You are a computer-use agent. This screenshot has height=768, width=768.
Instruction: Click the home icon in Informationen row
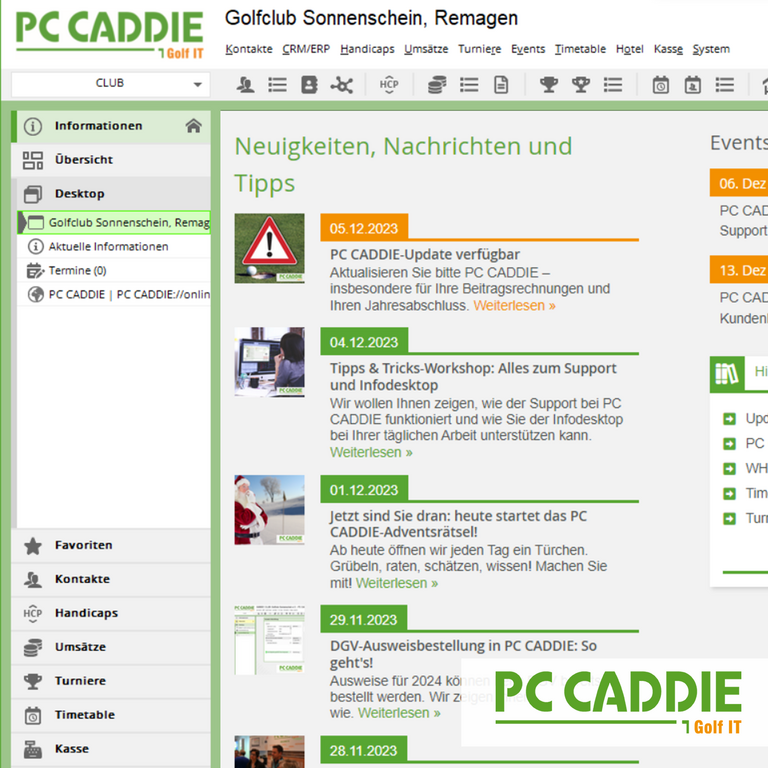click(x=193, y=126)
